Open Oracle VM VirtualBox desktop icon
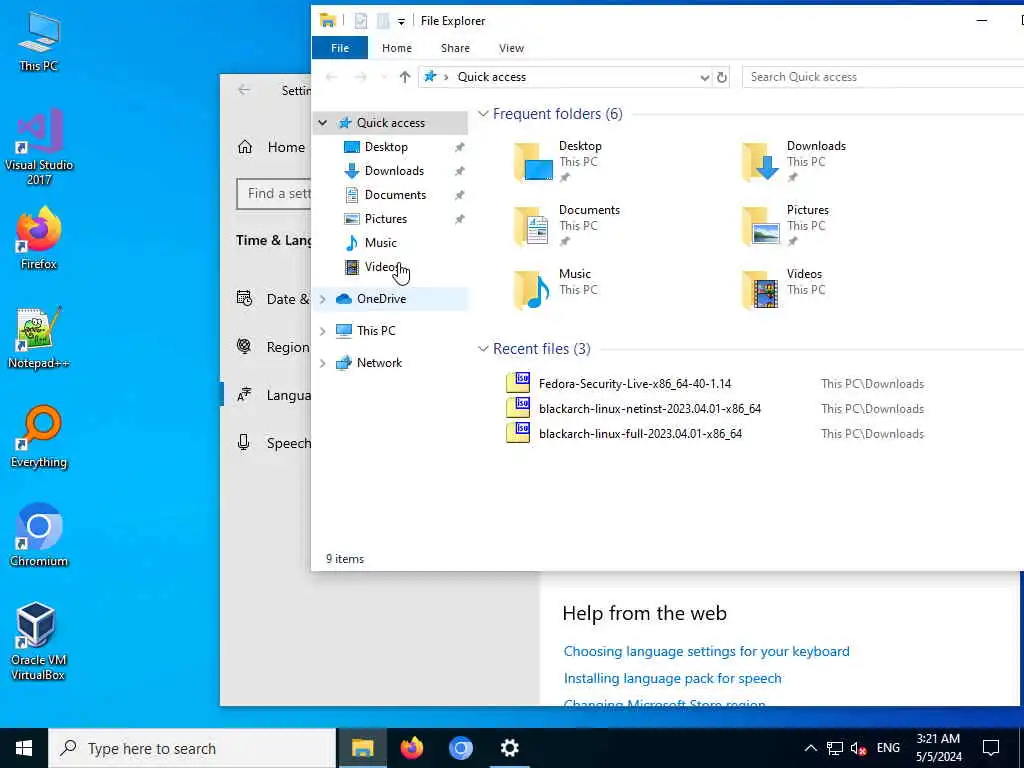Screen dimensions: 1024x768 (x=39, y=641)
